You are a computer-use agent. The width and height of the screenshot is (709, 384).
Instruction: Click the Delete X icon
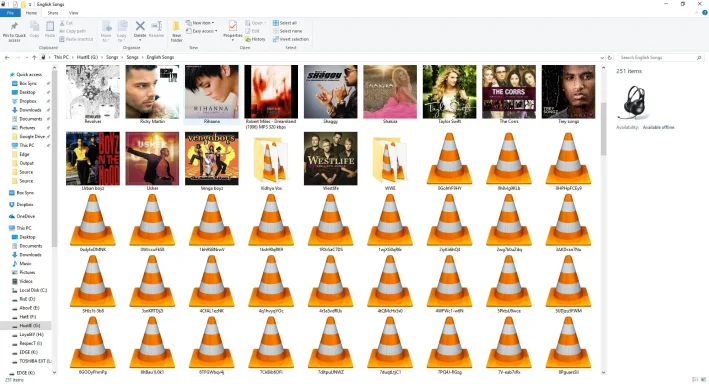coord(140,26)
